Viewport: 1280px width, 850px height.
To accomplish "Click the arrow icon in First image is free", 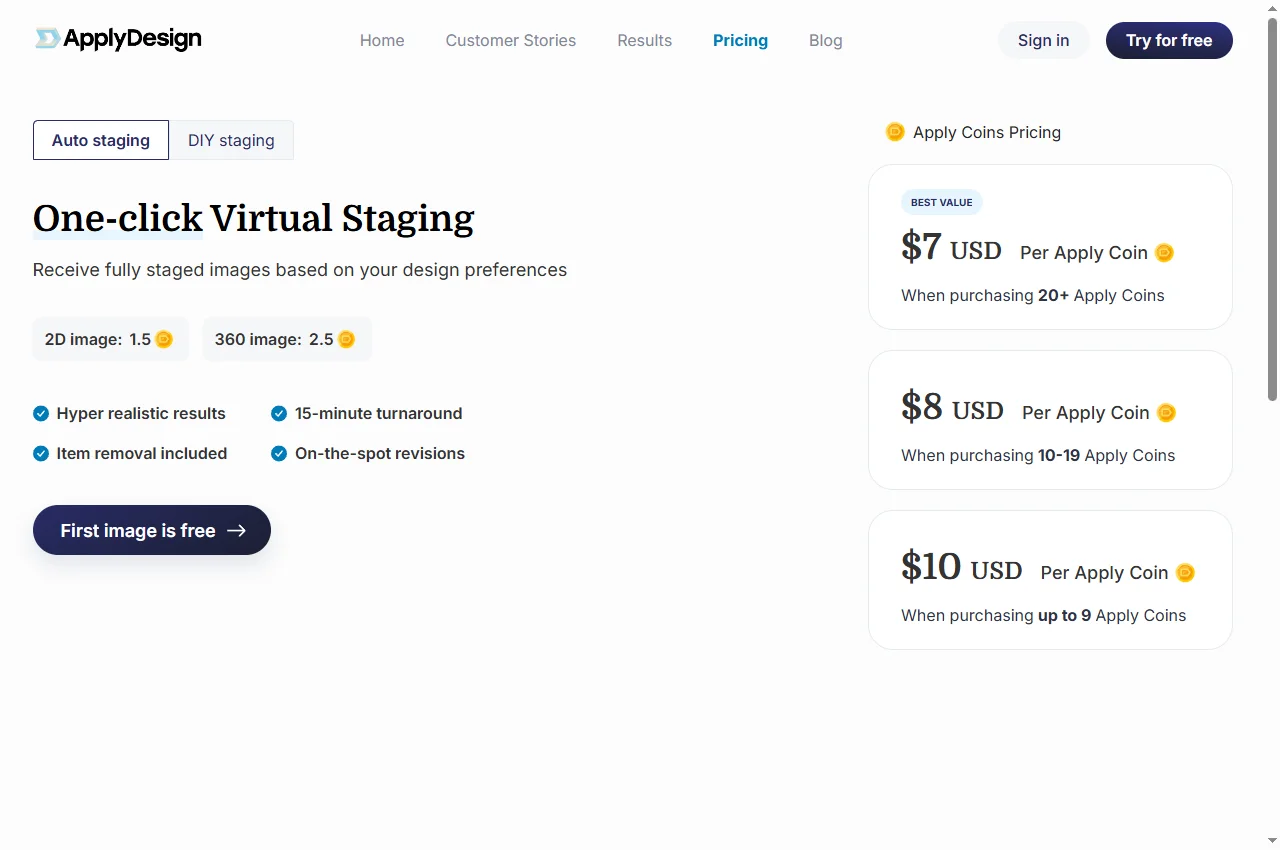I will (236, 531).
